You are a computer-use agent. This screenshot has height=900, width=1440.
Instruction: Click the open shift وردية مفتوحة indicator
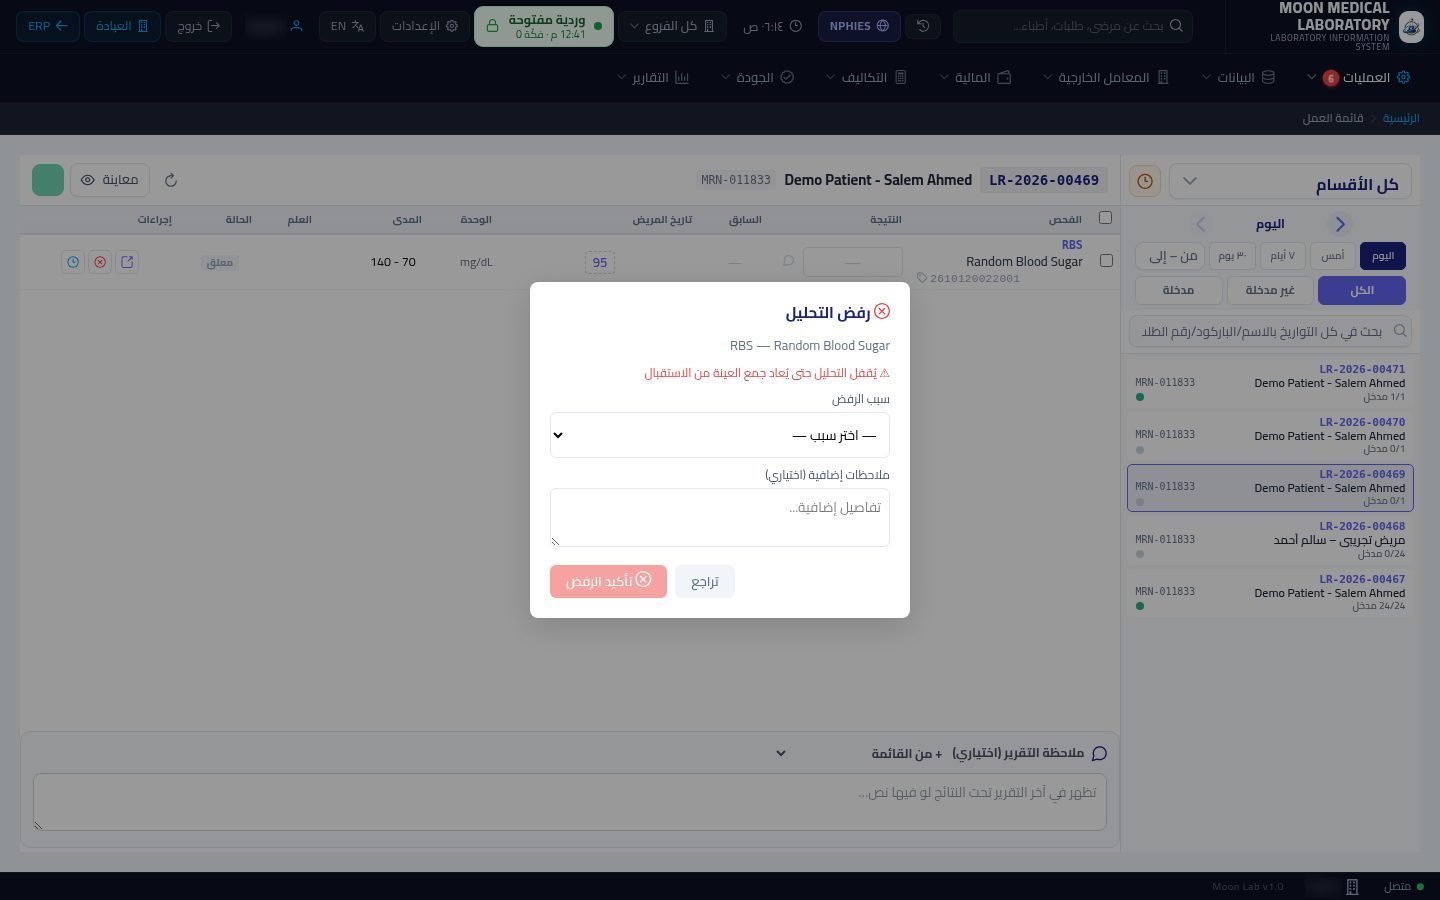point(543,26)
